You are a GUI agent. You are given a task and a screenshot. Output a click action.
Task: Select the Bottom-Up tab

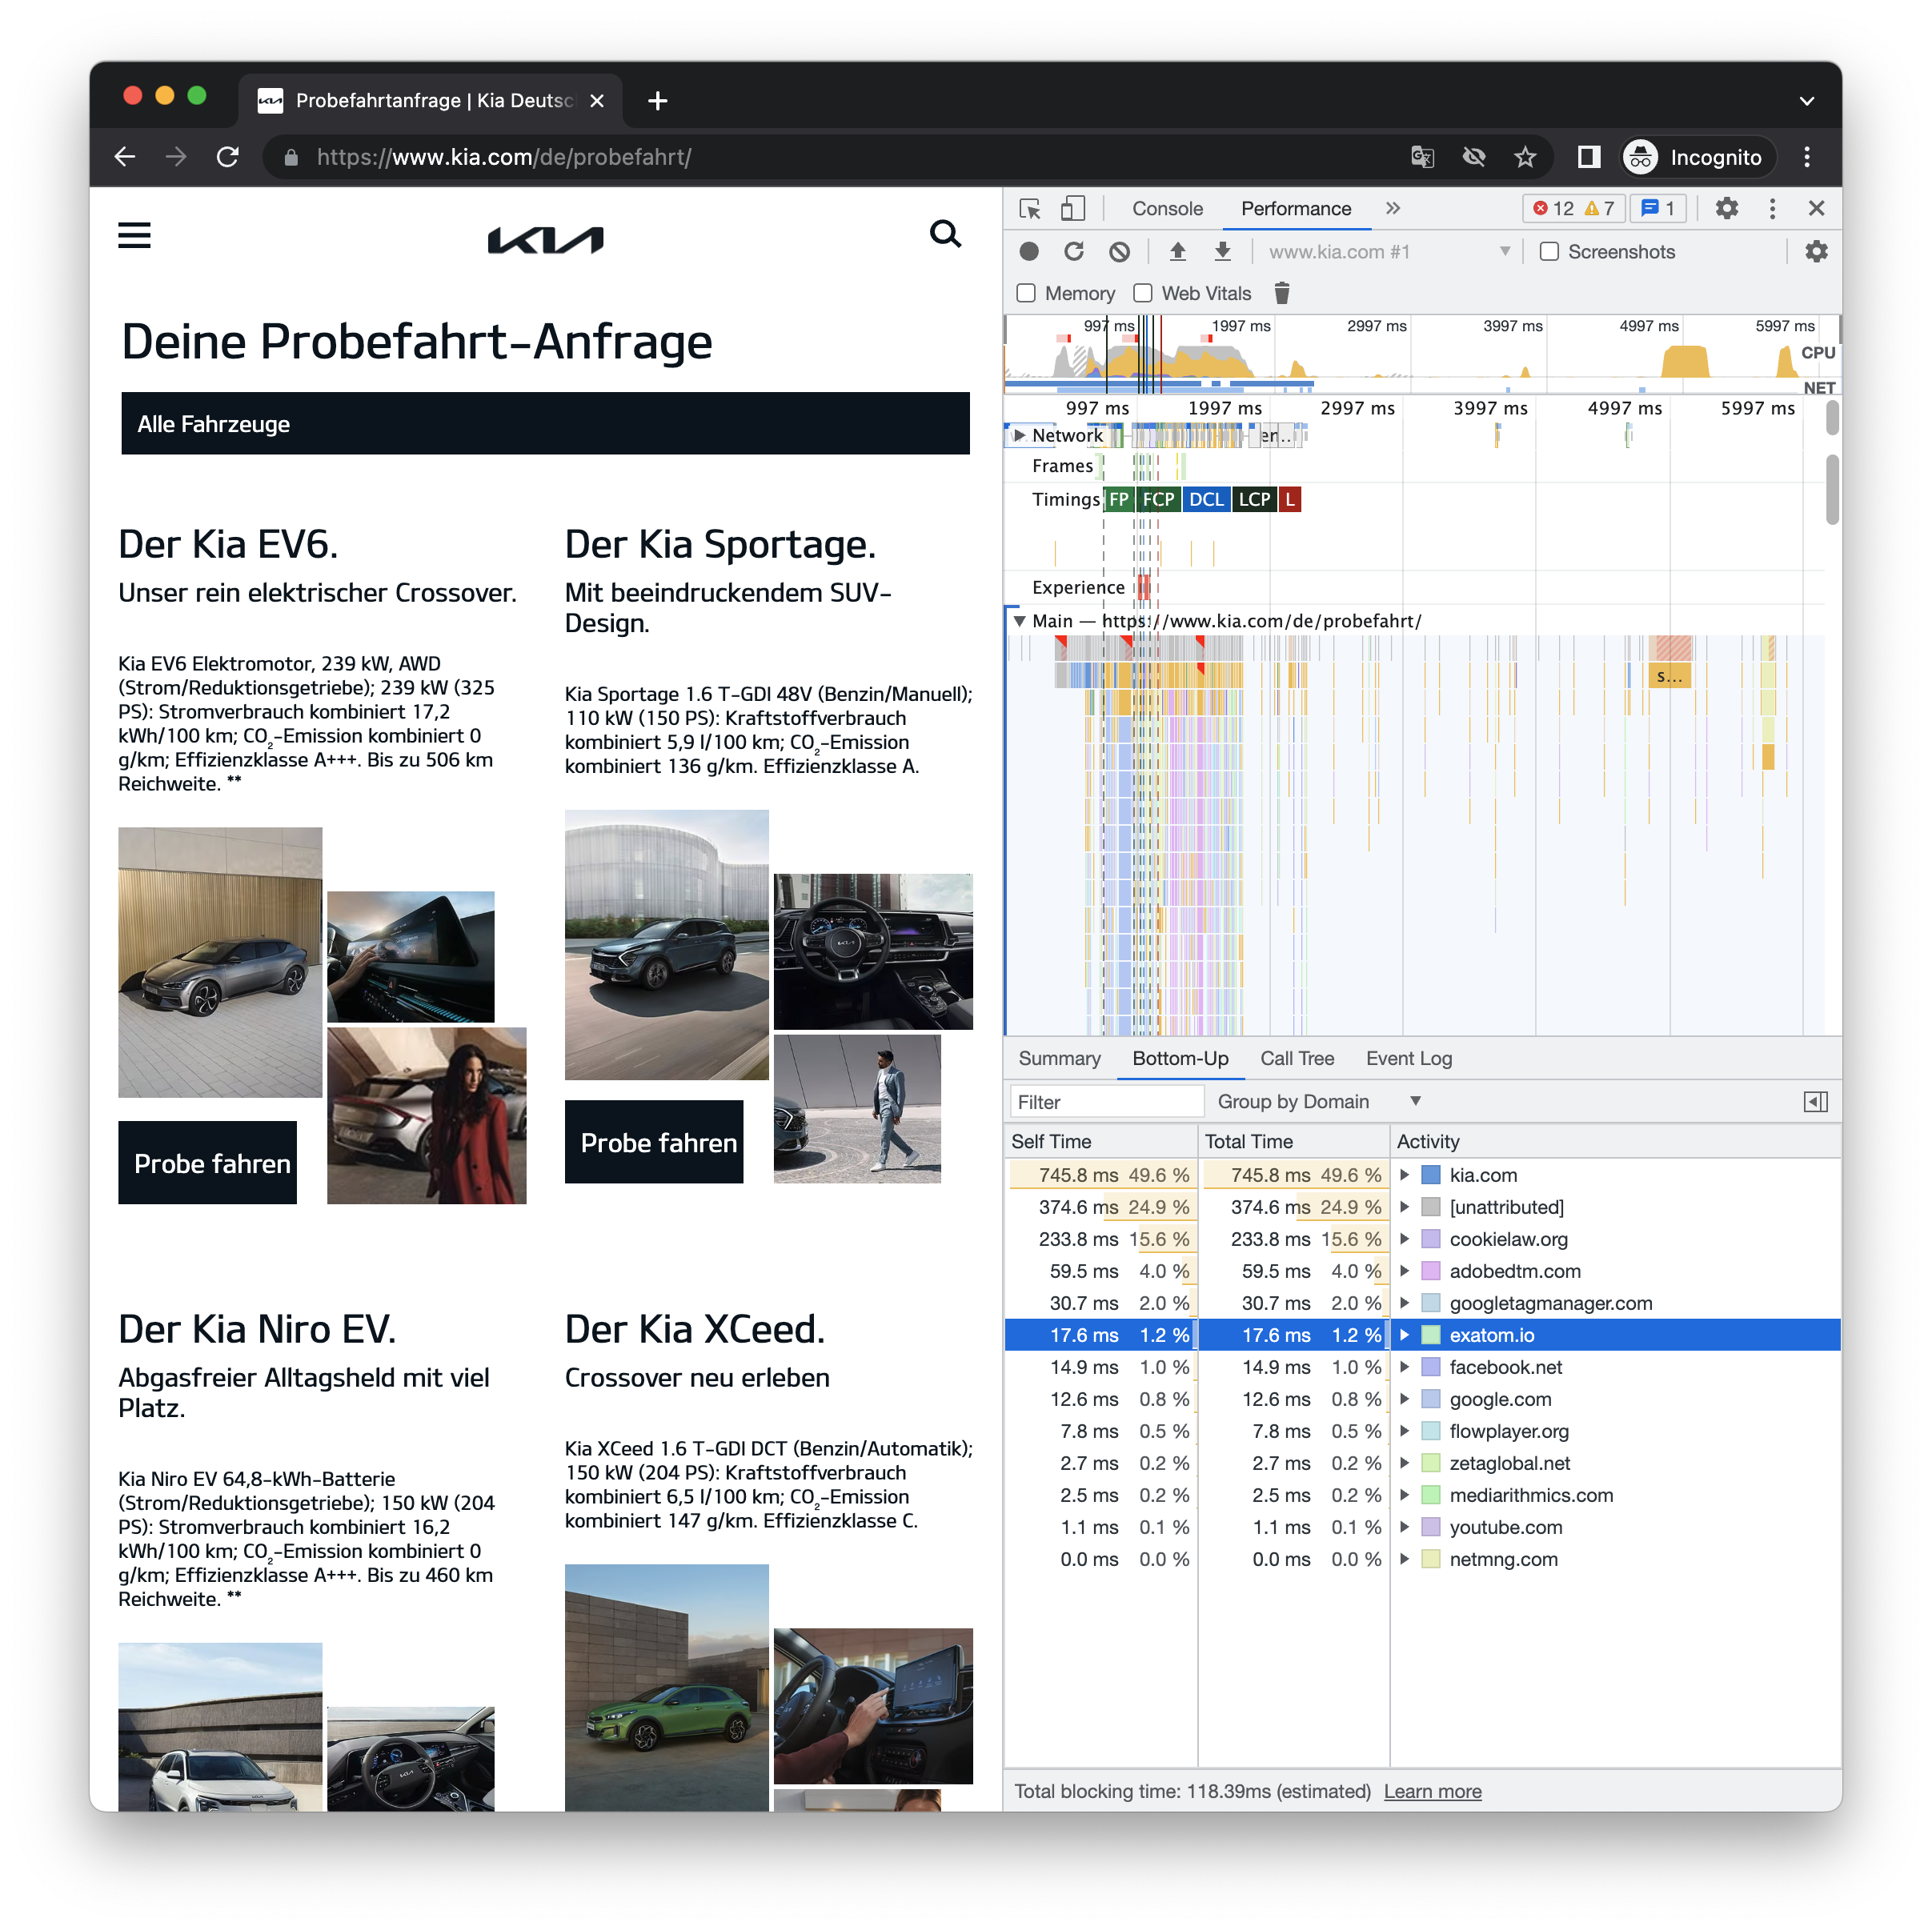(1181, 1058)
